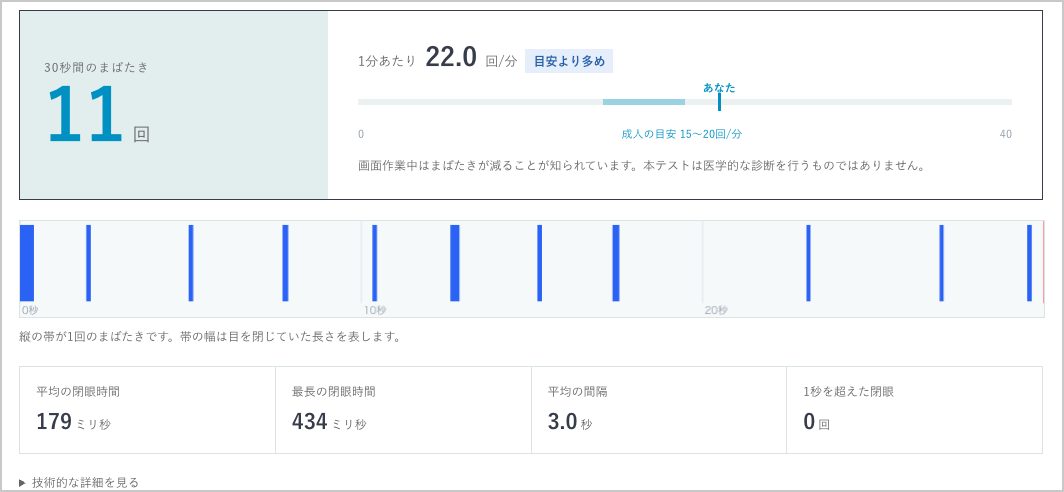This screenshot has height=492, width=1064.
Task: Click the 40 gauge maximum label
Action: tap(1006, 134)
